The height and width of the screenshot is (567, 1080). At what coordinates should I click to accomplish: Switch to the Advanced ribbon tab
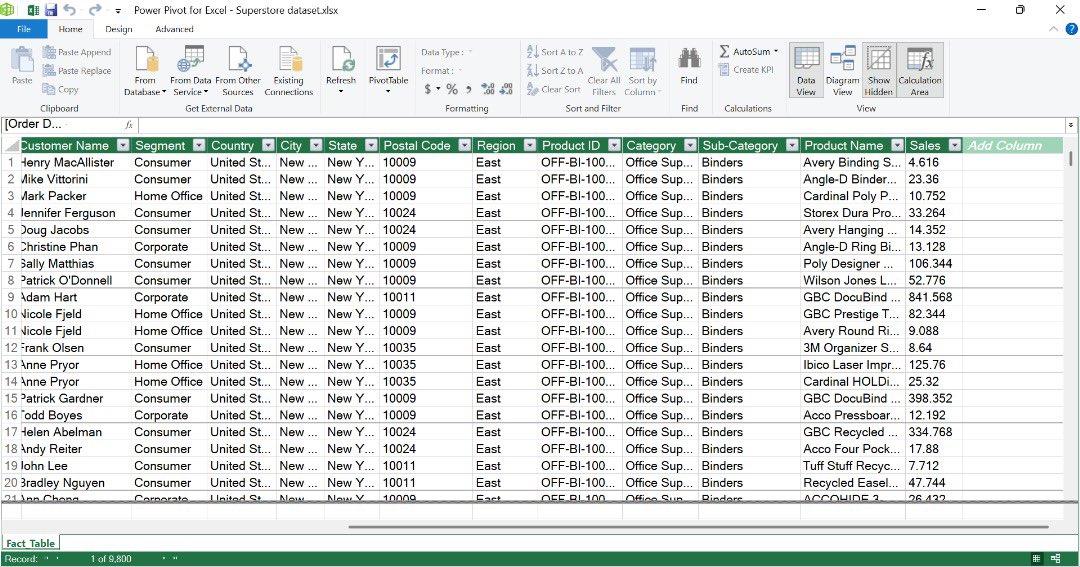tap(174, 29)
